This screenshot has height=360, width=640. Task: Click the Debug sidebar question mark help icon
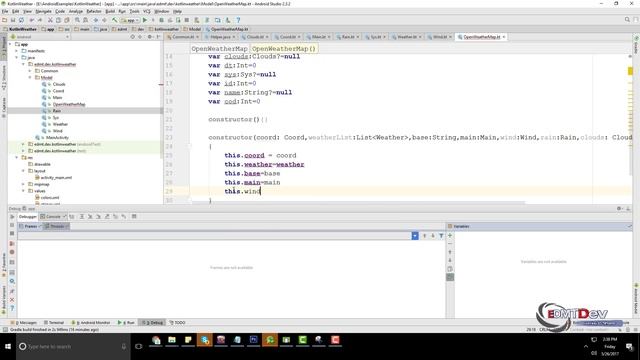[x=12, y=308]
